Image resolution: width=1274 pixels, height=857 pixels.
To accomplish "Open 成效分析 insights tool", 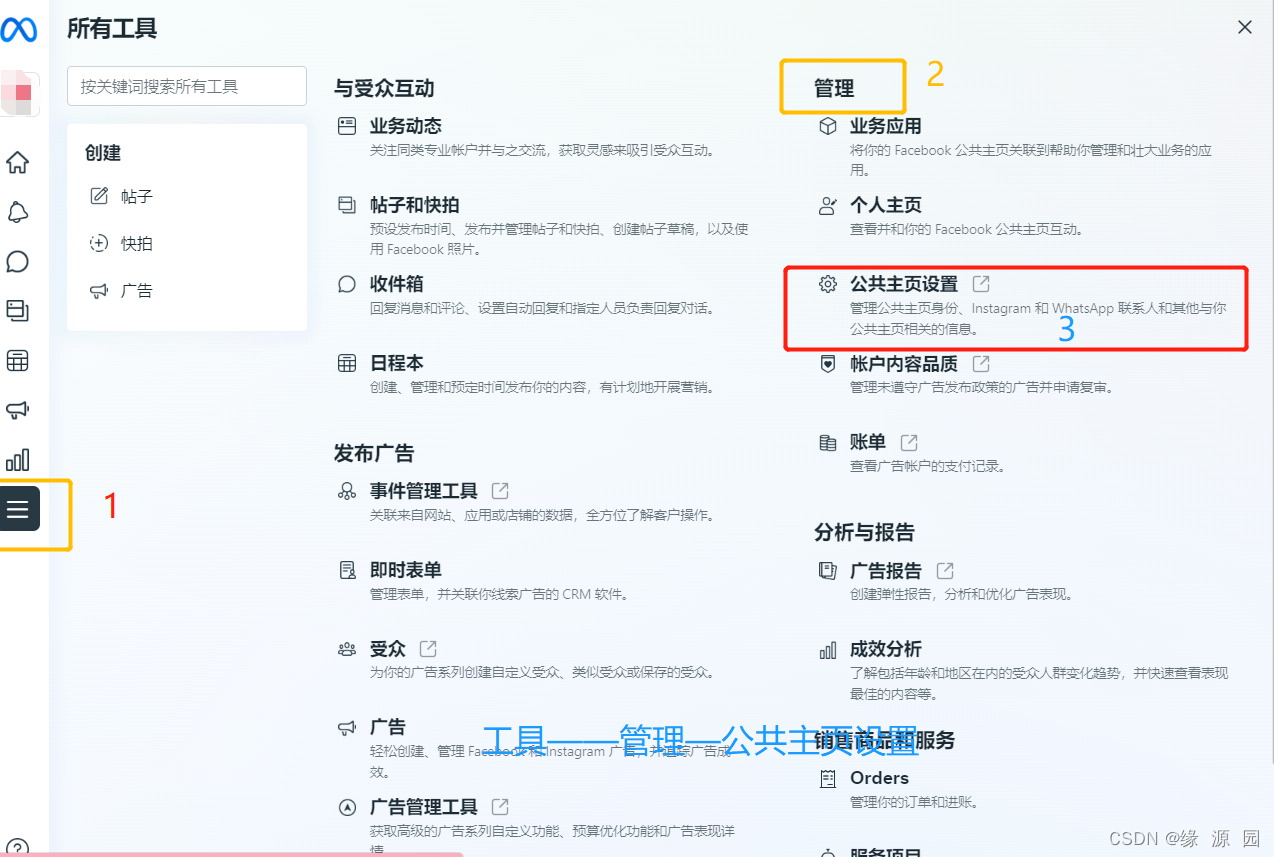I will [886, 649].
